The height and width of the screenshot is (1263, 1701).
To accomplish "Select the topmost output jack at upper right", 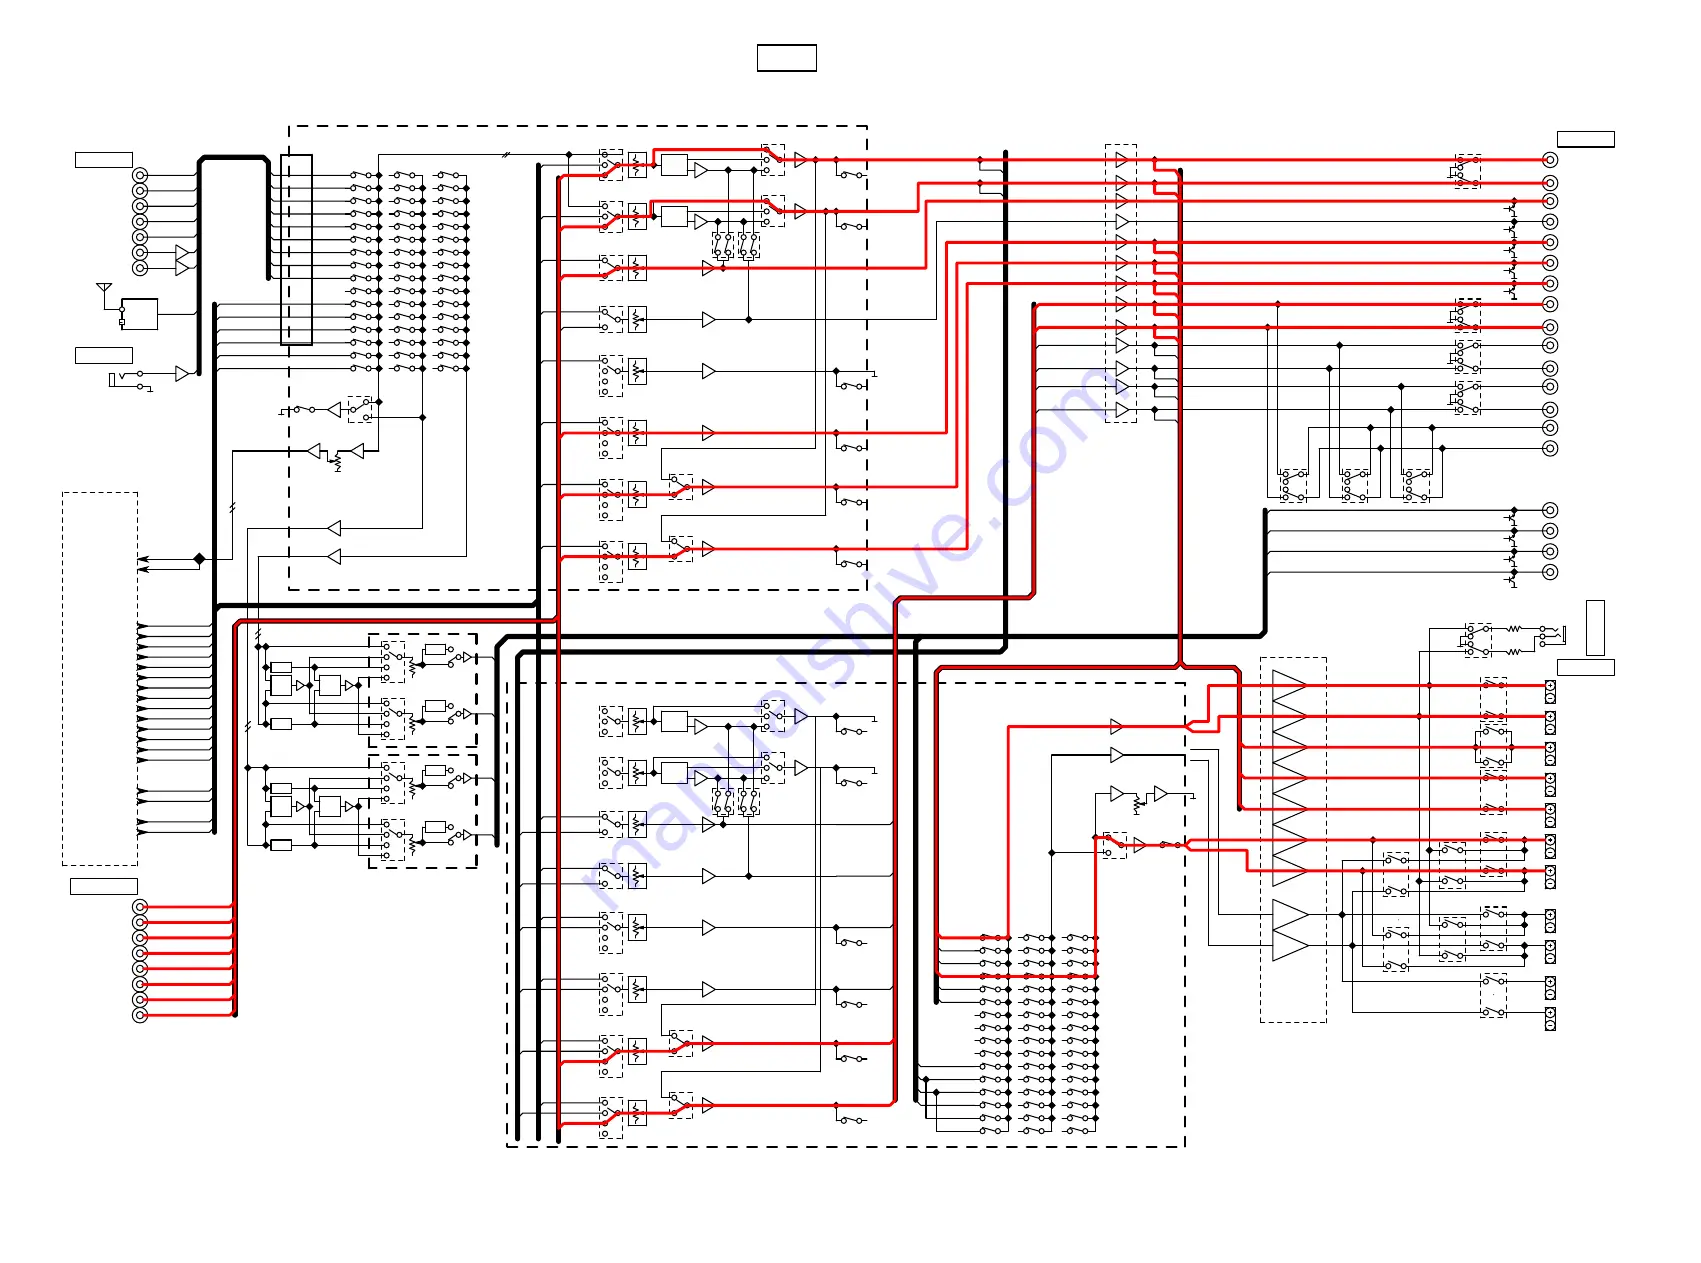I will [x=1550, y=160].
